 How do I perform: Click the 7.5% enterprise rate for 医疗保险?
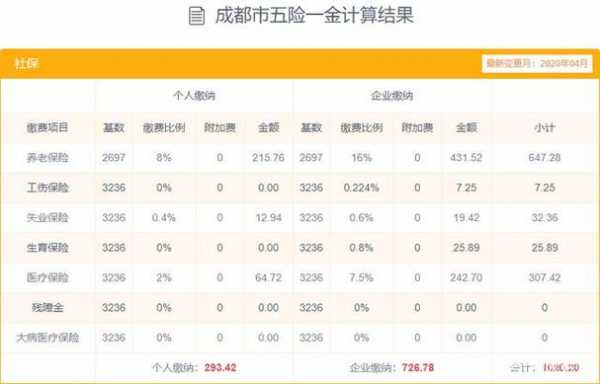pos(362,277)
